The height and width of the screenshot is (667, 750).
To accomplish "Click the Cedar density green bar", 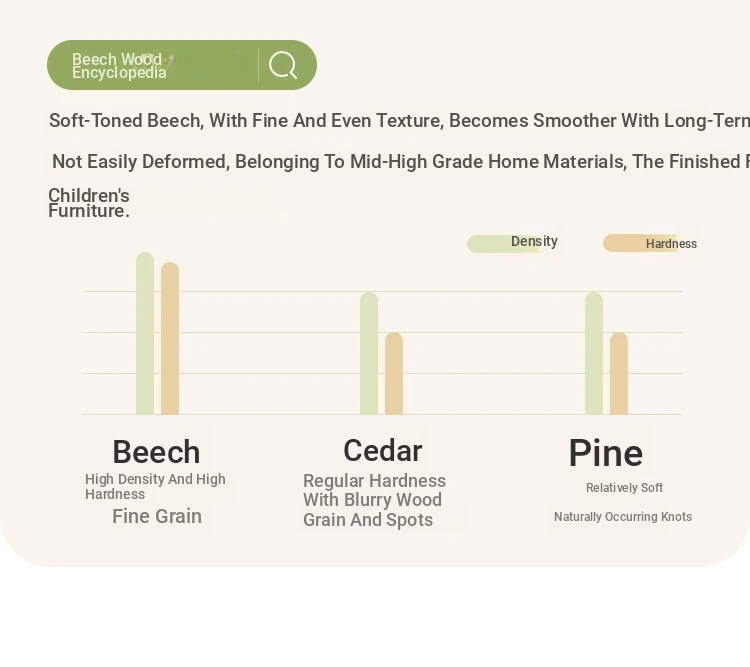I will tap(369, 353).
